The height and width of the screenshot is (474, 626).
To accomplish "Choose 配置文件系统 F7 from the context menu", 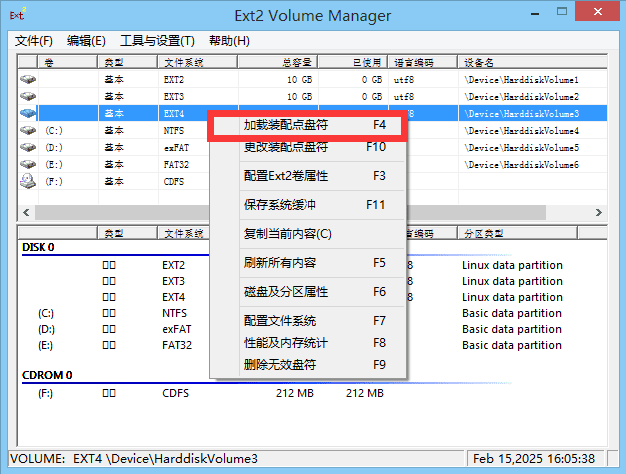I will 307,321.
